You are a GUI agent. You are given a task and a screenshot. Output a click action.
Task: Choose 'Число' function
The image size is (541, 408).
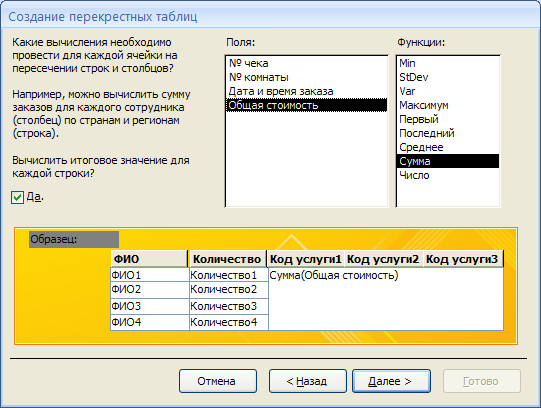tap(448, 175)
